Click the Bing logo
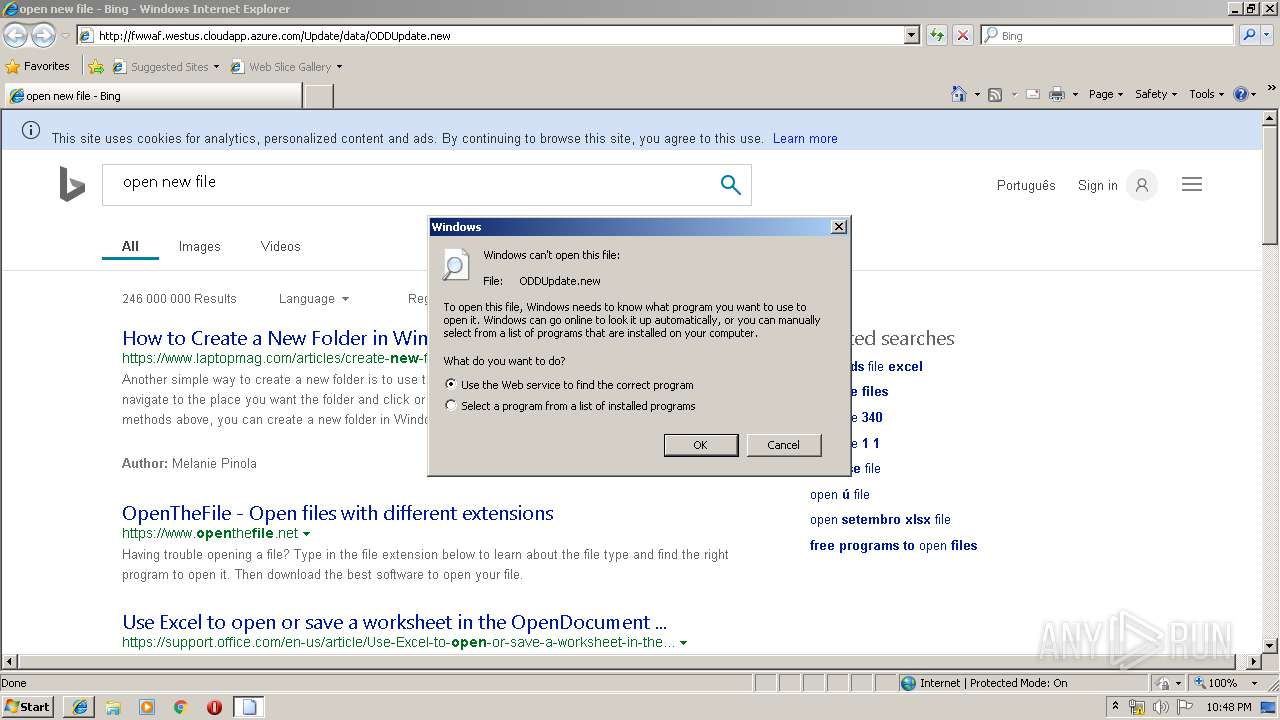 [72, 184]
